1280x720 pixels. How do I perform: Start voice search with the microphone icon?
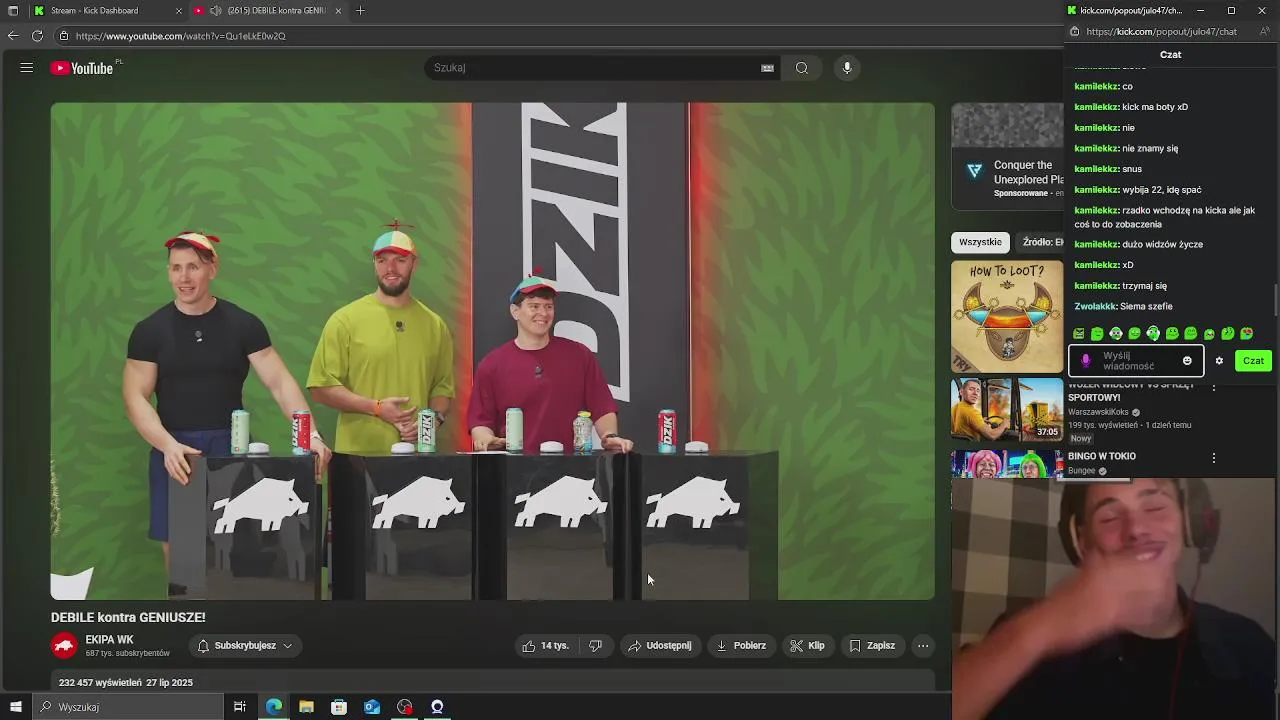point(847,68)
